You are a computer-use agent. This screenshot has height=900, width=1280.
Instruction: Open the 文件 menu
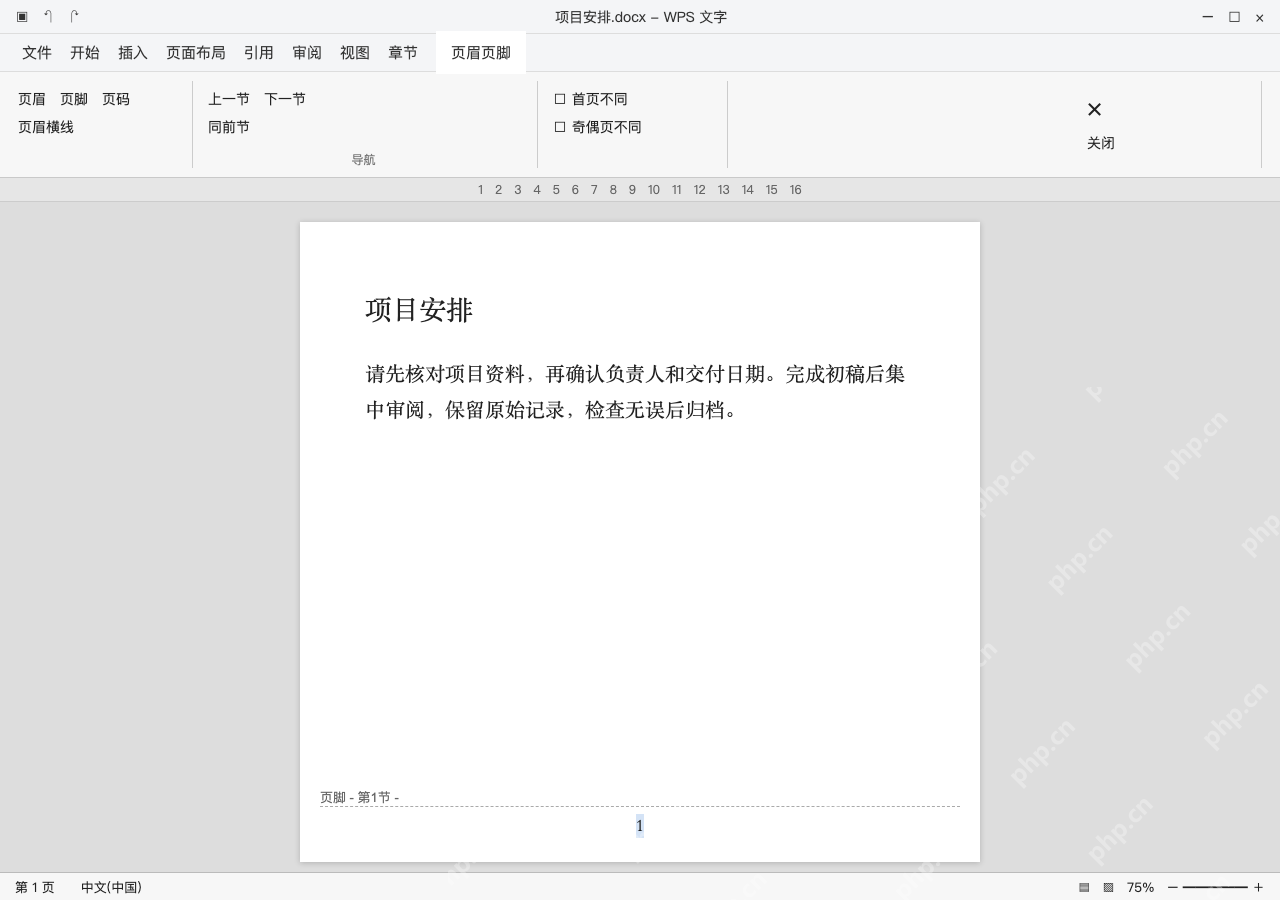click(37, 53)
